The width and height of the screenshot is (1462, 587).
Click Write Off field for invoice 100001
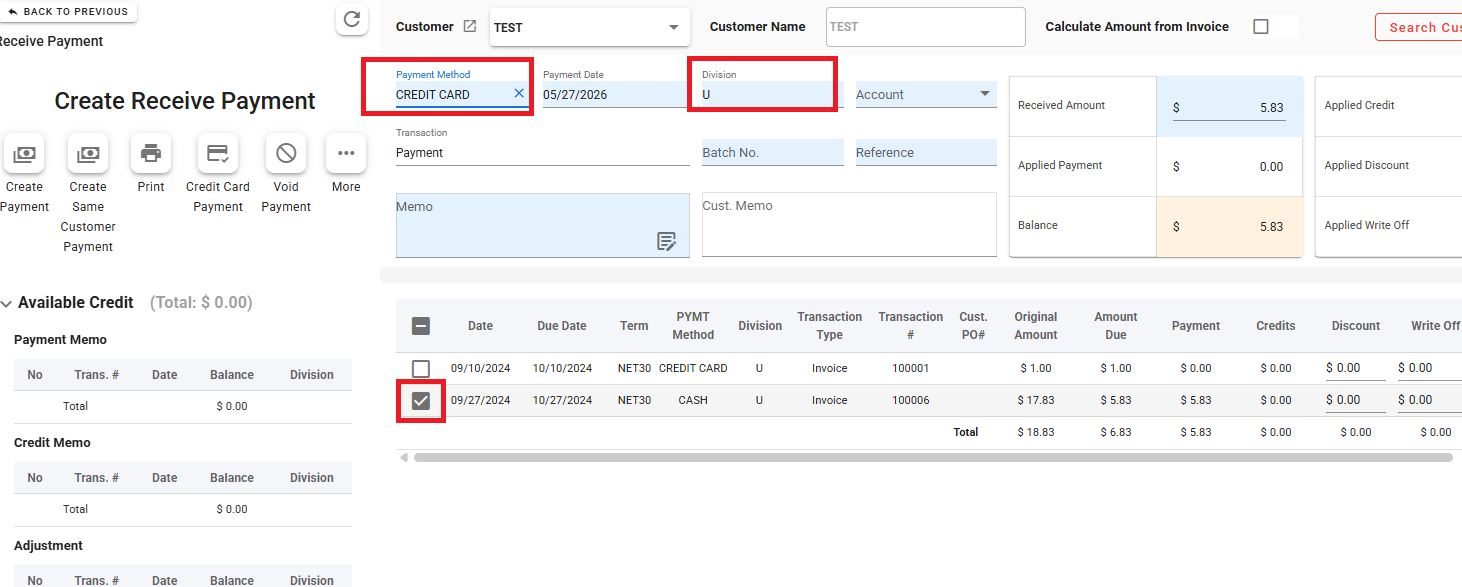pyautogui.click(x=1429, y=368)
